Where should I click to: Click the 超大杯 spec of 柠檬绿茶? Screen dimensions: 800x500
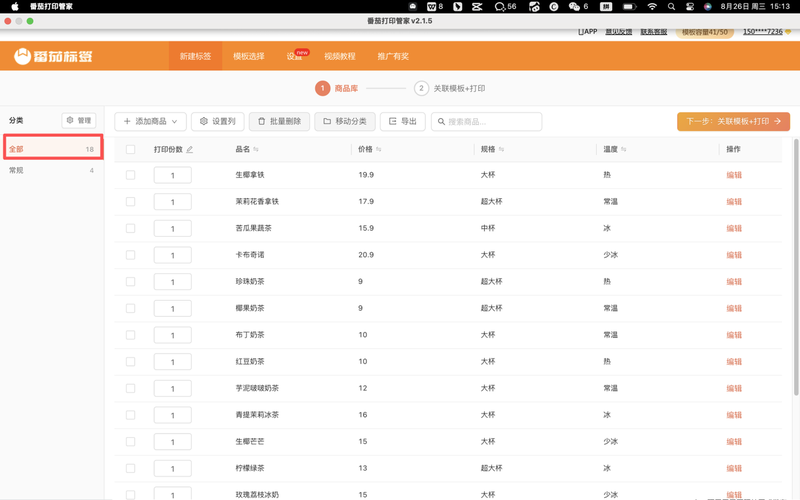491,468
